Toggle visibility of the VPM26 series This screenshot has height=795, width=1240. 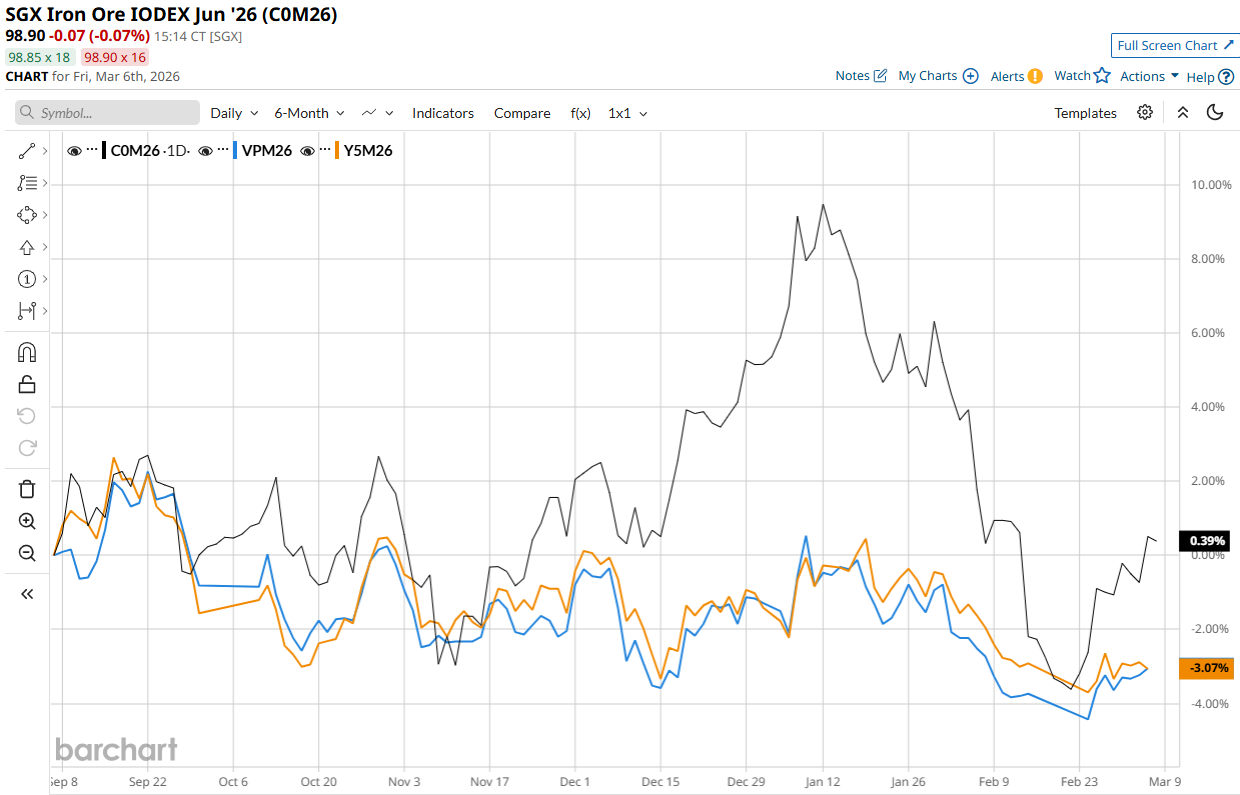205,151
